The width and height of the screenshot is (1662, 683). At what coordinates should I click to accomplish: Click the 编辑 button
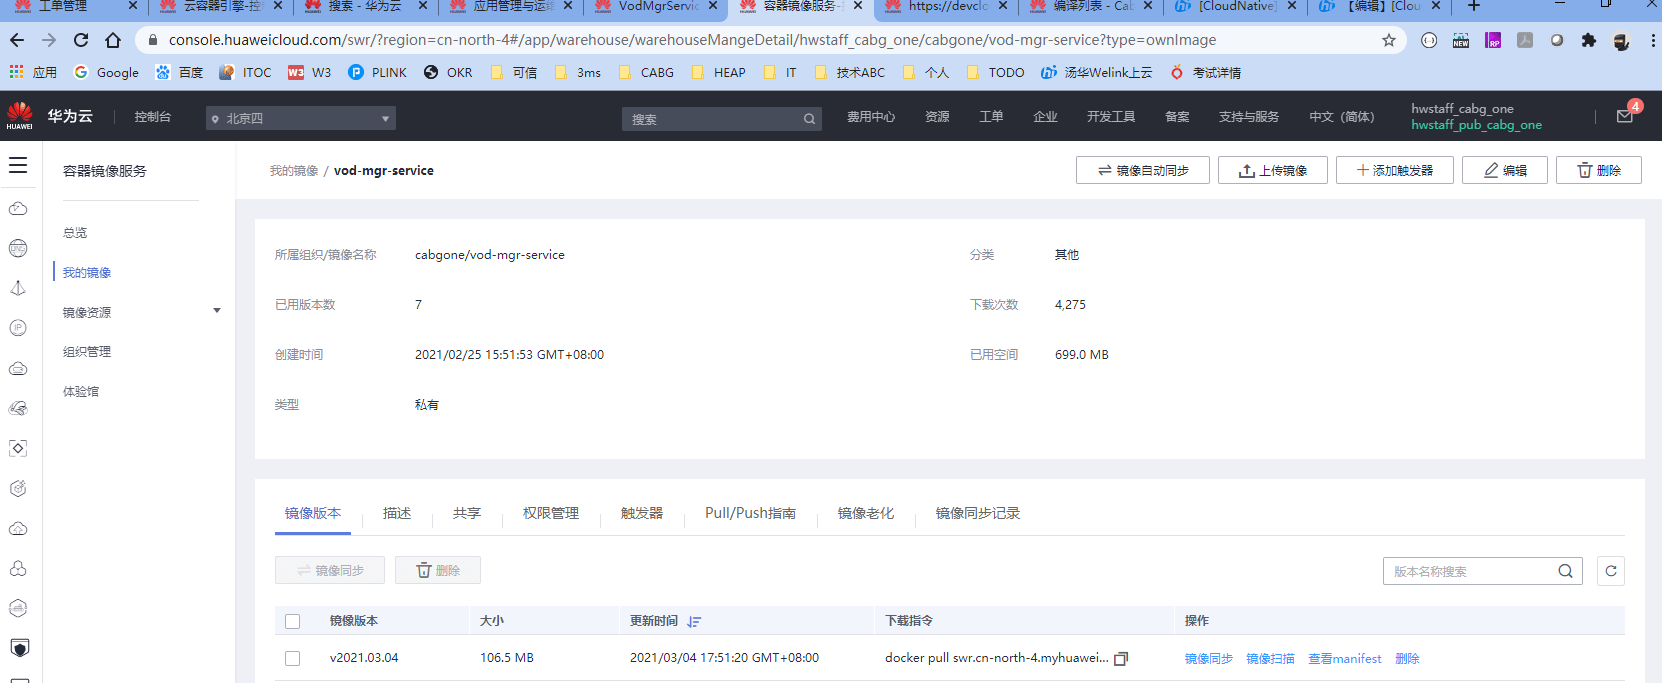[1505, 170]
